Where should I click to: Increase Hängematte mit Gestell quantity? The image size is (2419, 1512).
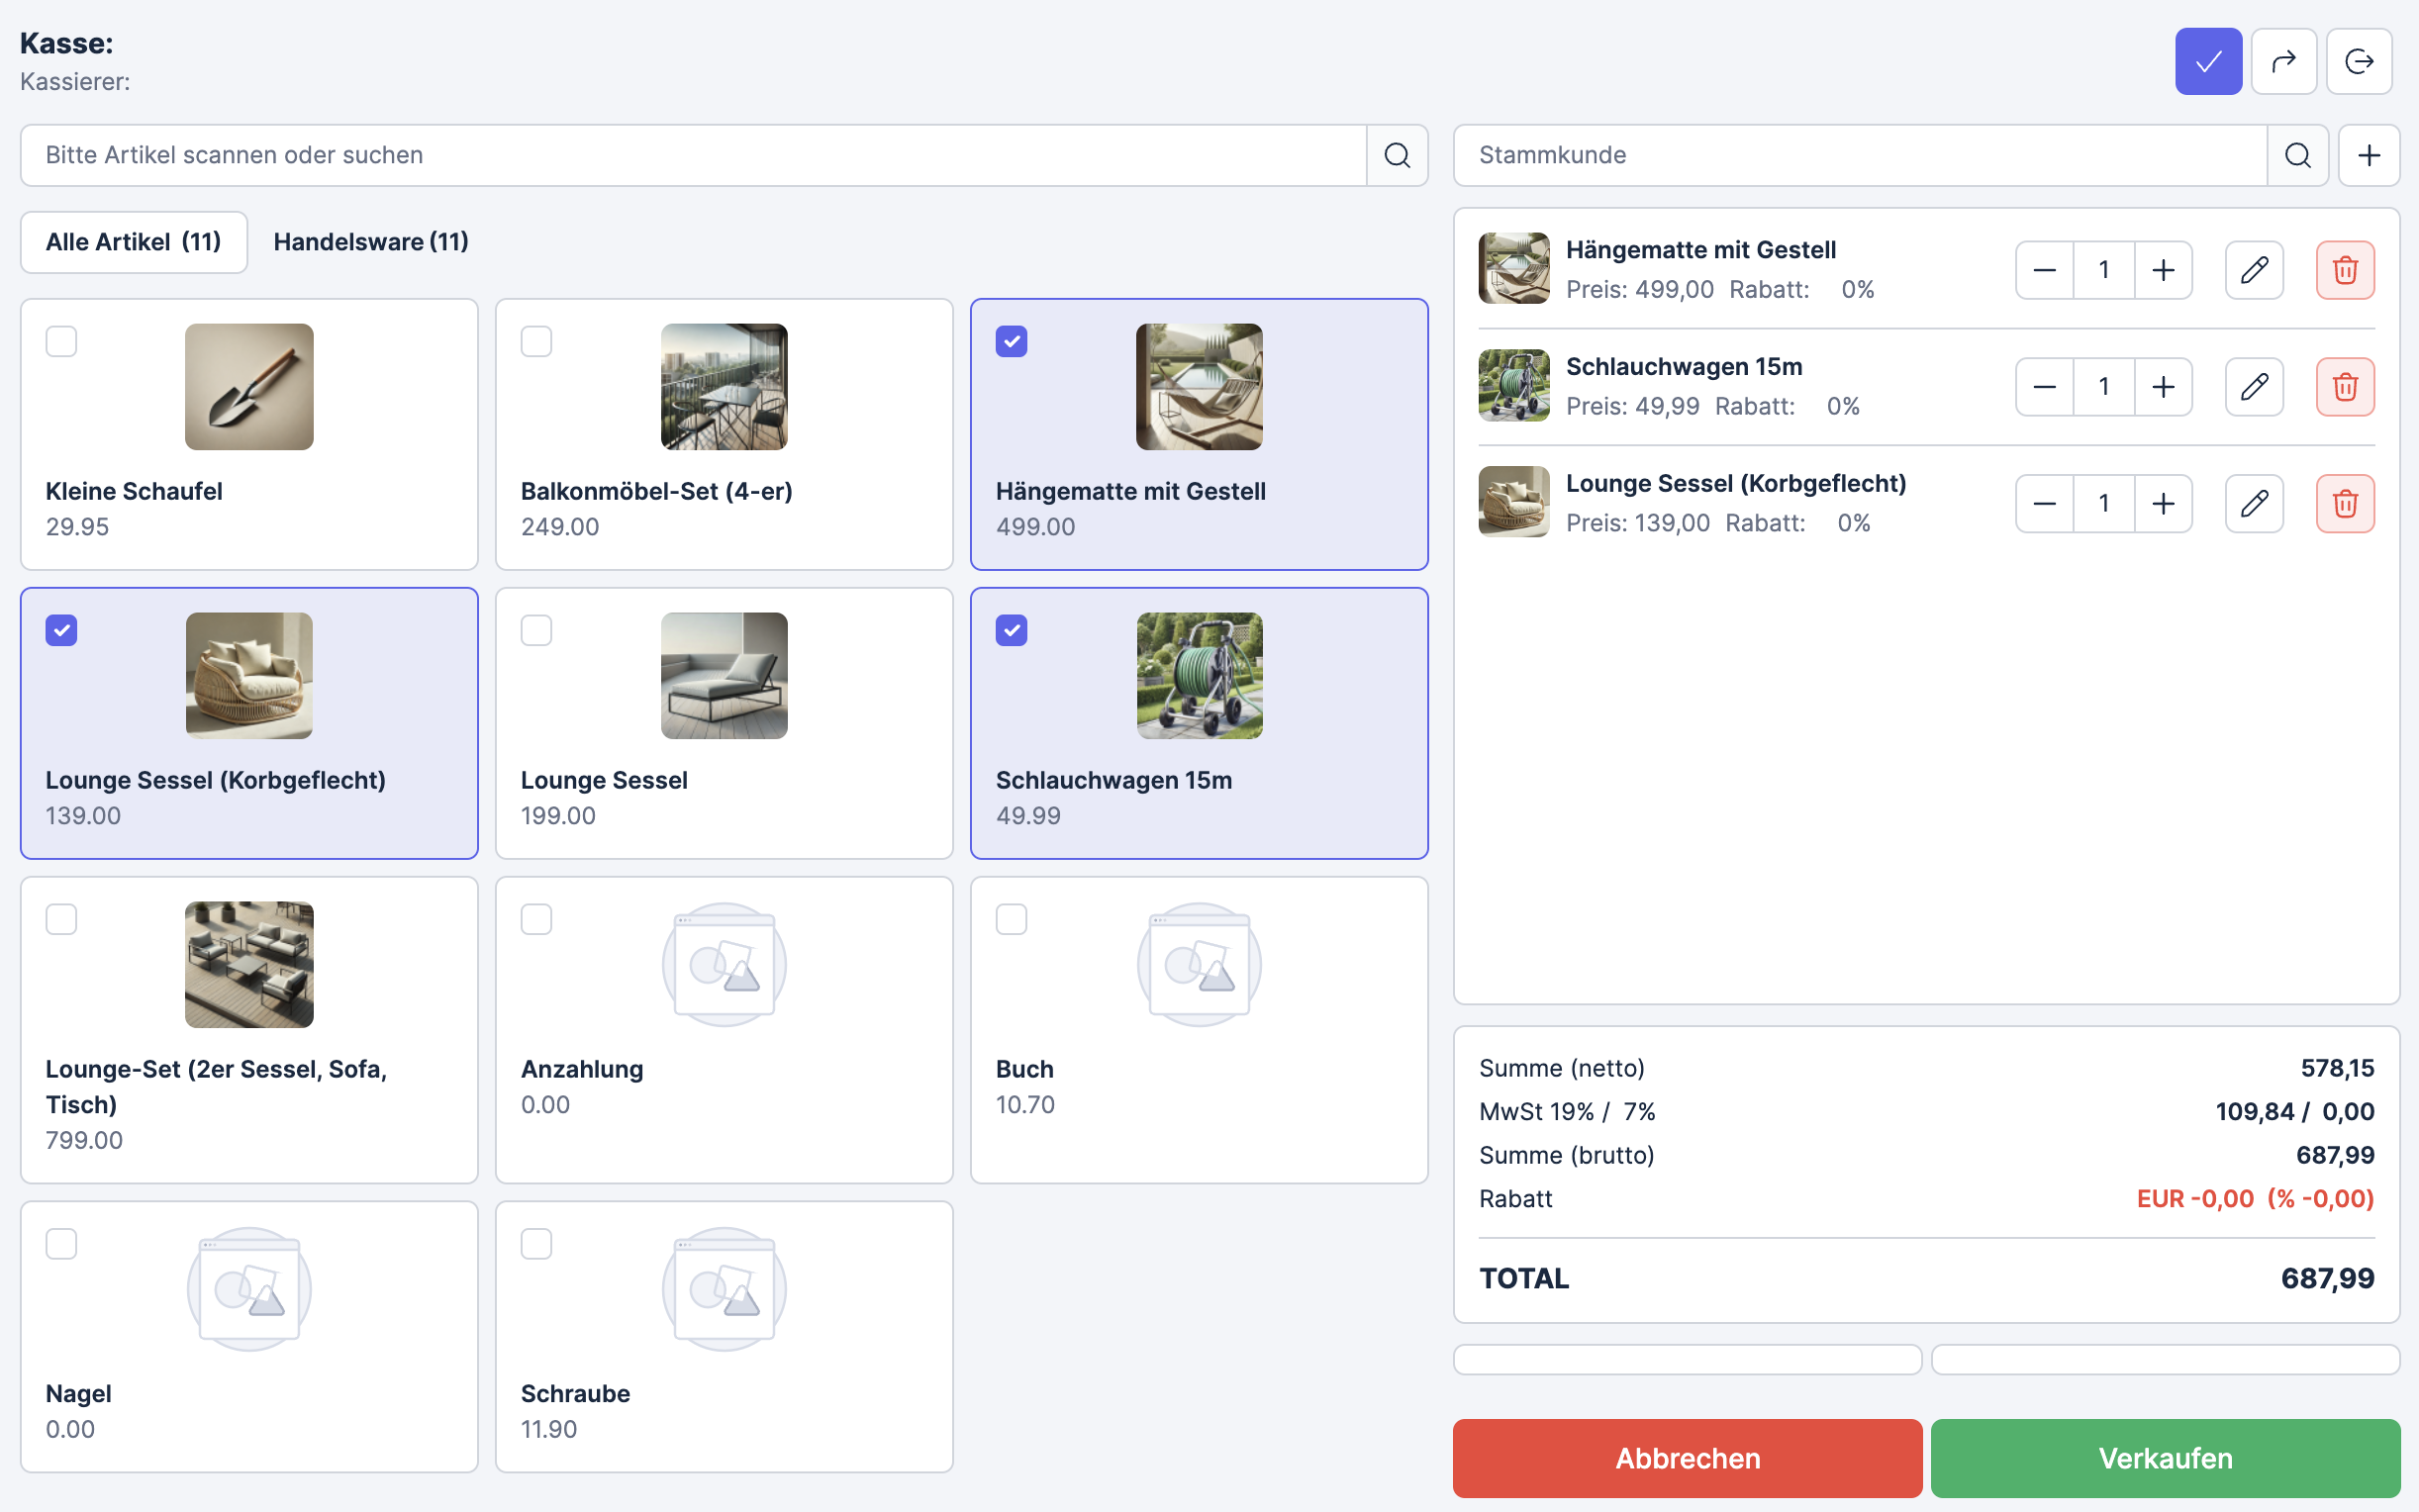pos(2162,270)
